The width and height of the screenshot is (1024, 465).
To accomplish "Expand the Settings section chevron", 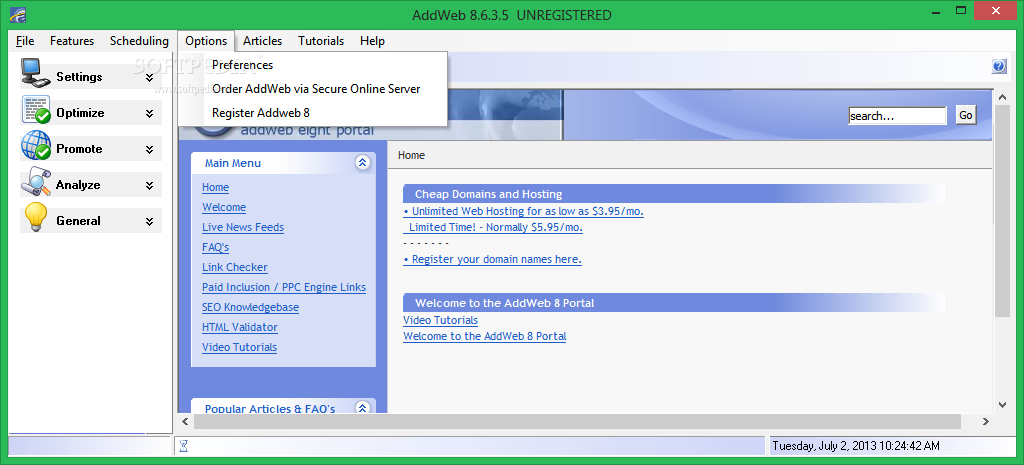I will (x=150, y=77).
